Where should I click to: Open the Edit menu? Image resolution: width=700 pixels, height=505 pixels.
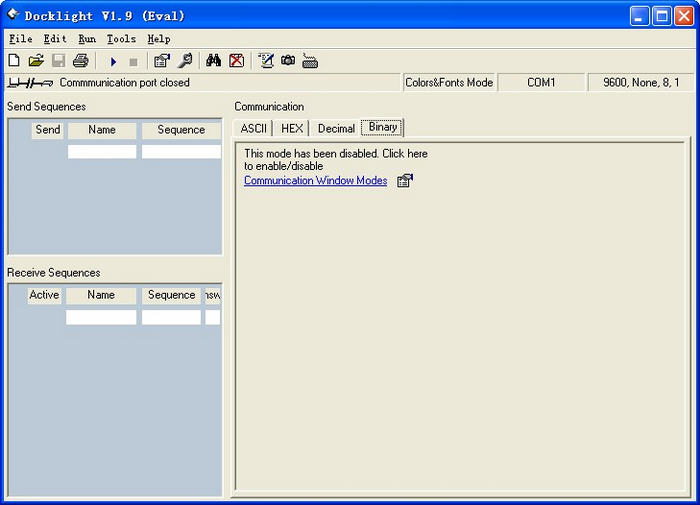(x=55, y=39)
